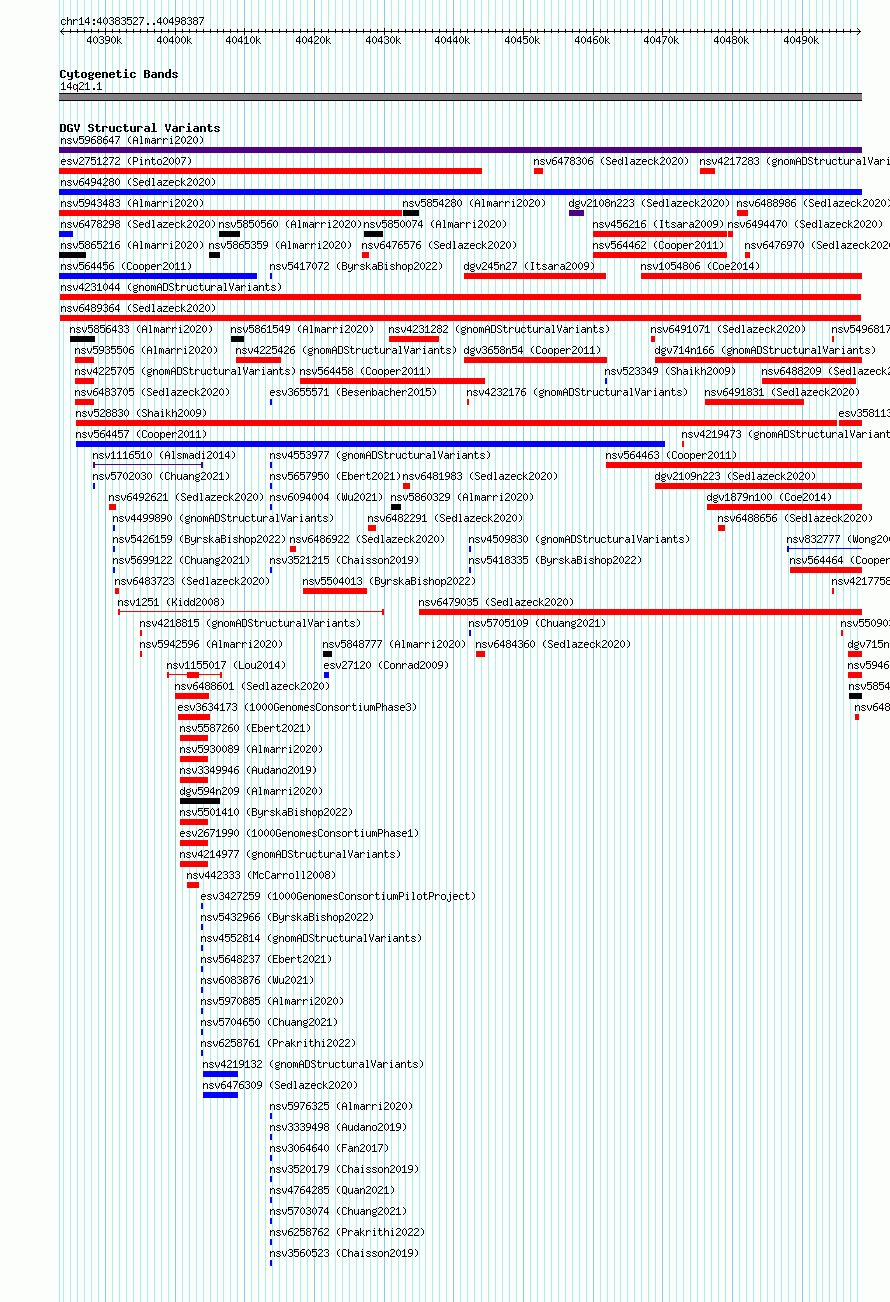The image size is (890, 1302).
Task: Open the esv2751272 (Pinto2007) variant label
Action: [x=125, y=161]
